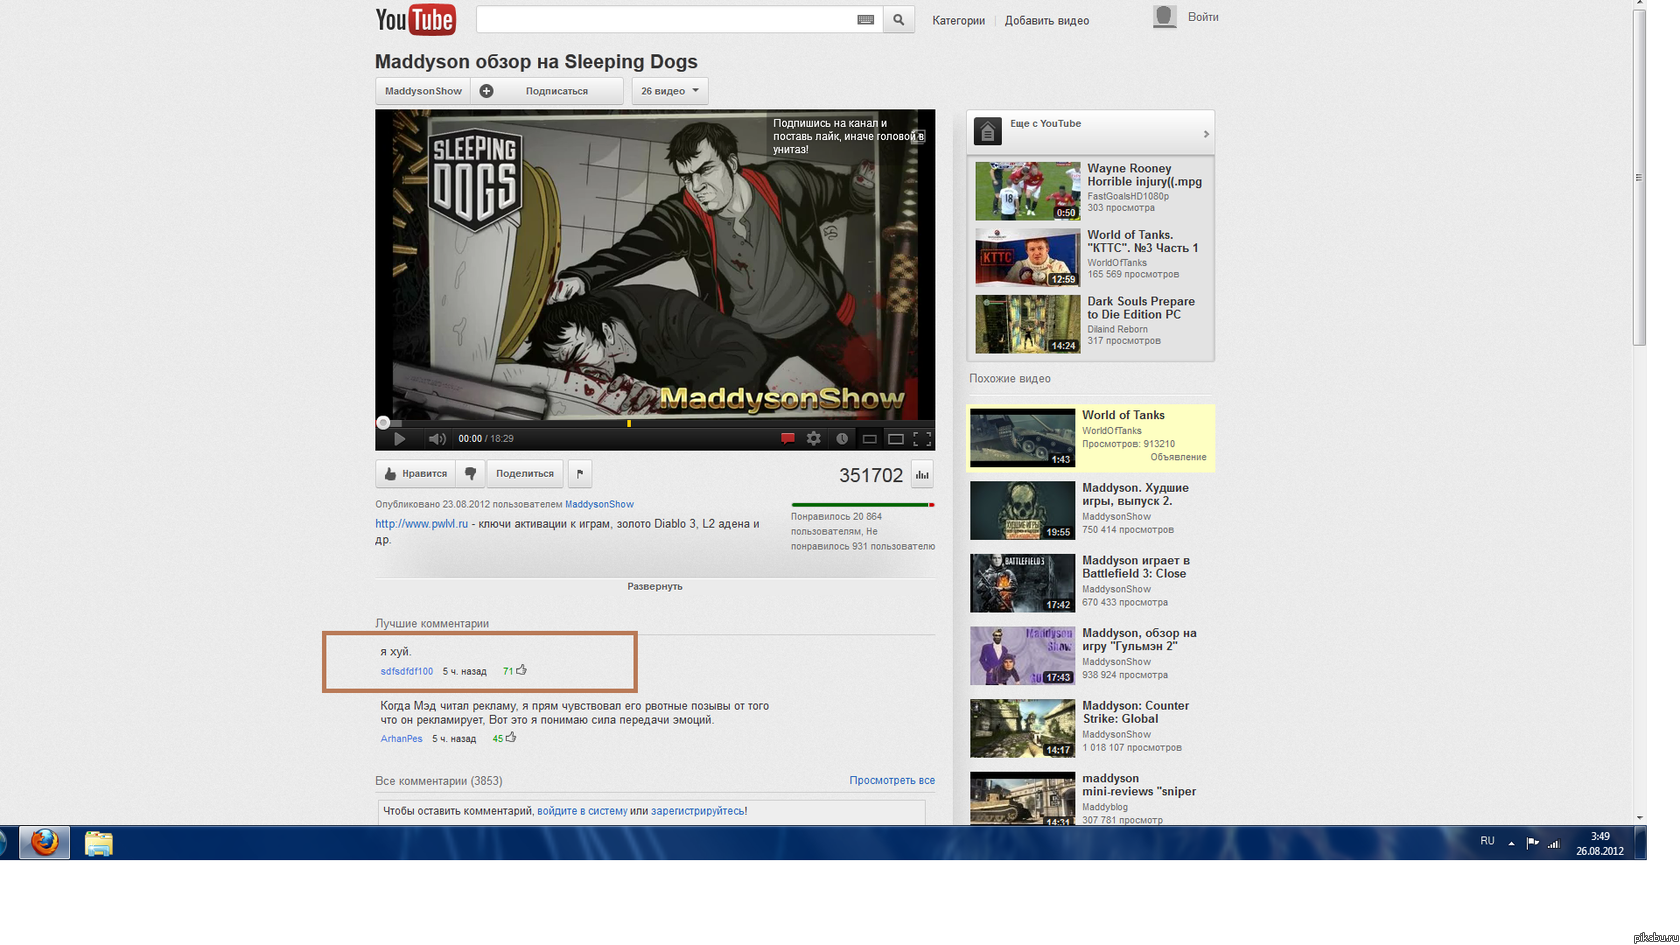Open the Гульмэн 2 review video thumbnail
This screenshot has width=1680, height=945.
tap(1022, 656)
